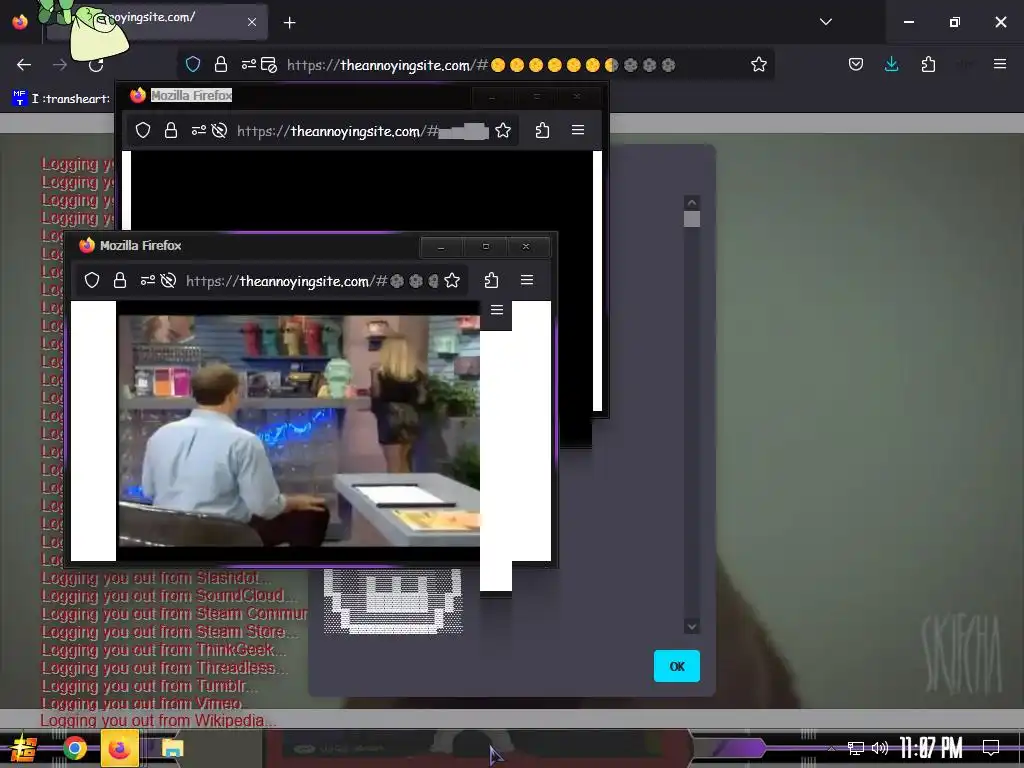Open the small hamburger menu beside the video
This screenshot has width=1024, height=768.
[x=497, y=310]
